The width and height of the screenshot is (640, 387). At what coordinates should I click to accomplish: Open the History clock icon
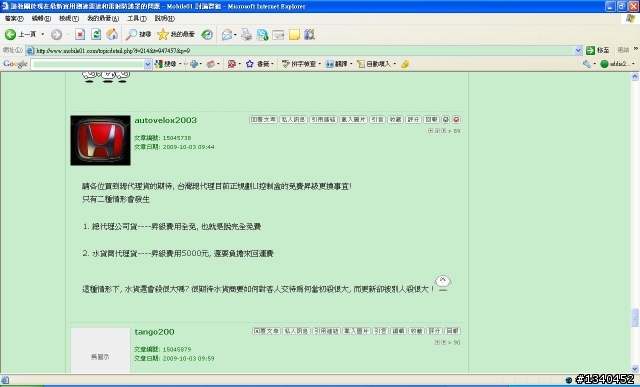pyautogui.click(x=207, y=35)
